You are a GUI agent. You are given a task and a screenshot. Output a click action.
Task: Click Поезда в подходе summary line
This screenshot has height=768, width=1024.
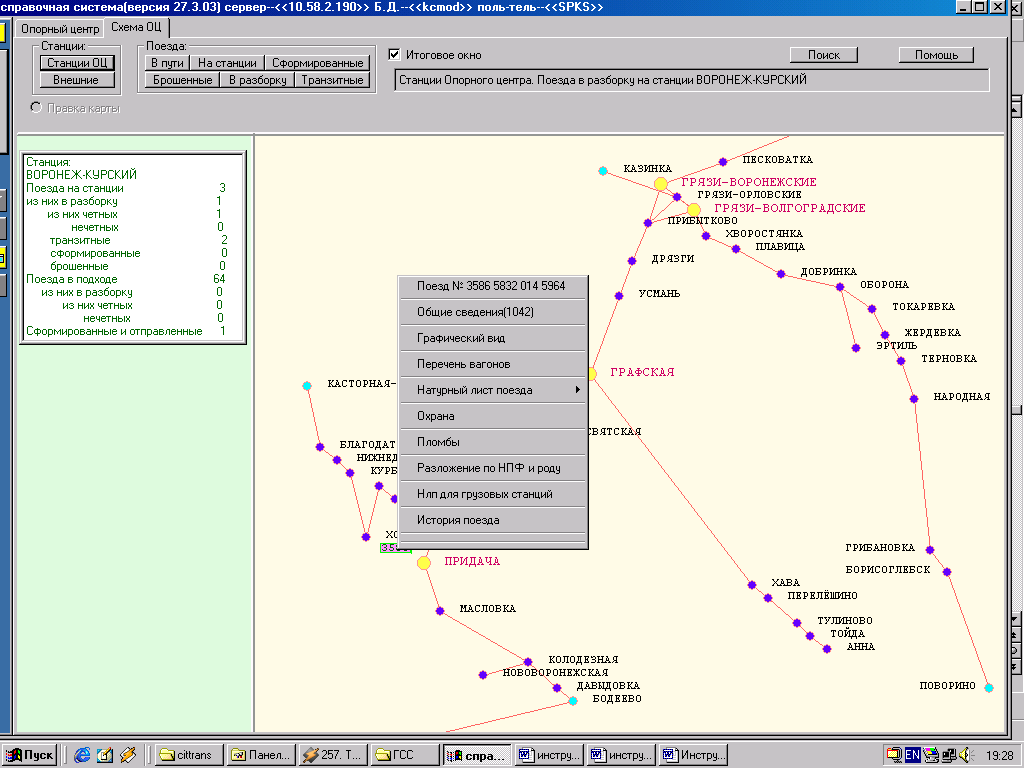[125, 279]
